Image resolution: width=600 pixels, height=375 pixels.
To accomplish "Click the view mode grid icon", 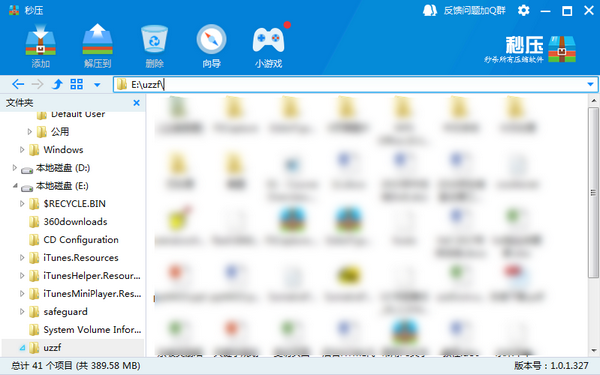I will pyautogui.click(x=77, y=84).
